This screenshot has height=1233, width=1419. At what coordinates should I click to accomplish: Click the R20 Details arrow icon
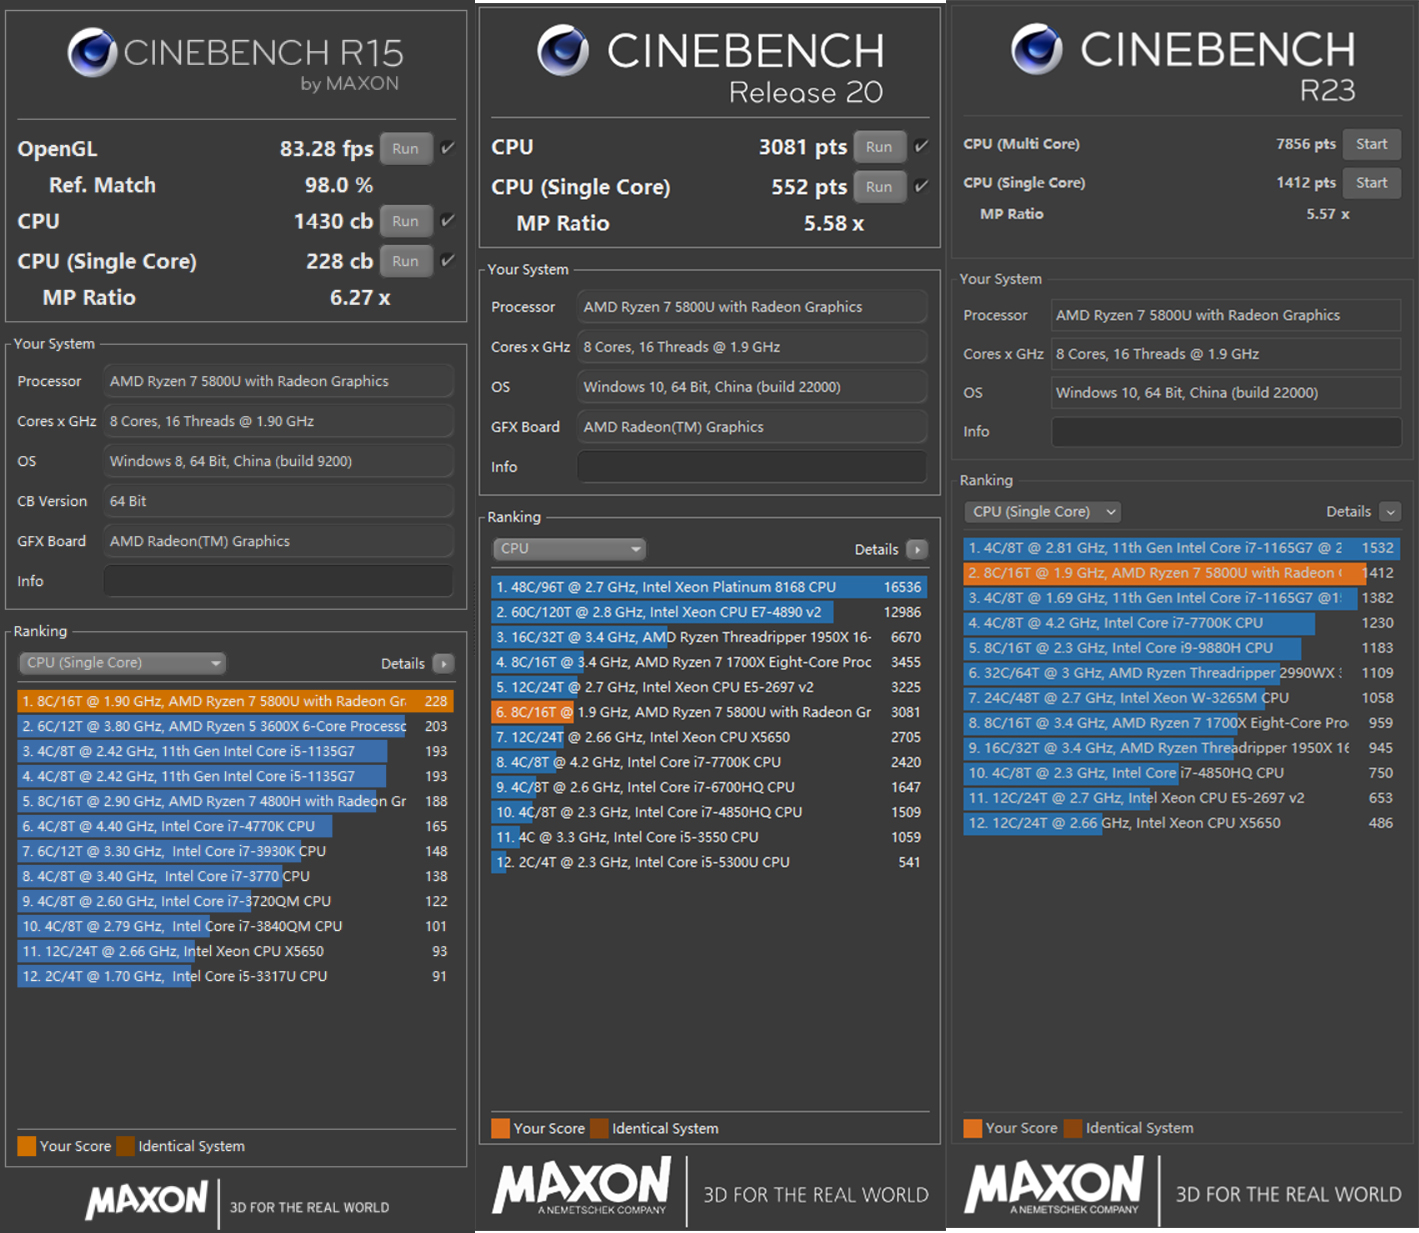pos(916,550)
